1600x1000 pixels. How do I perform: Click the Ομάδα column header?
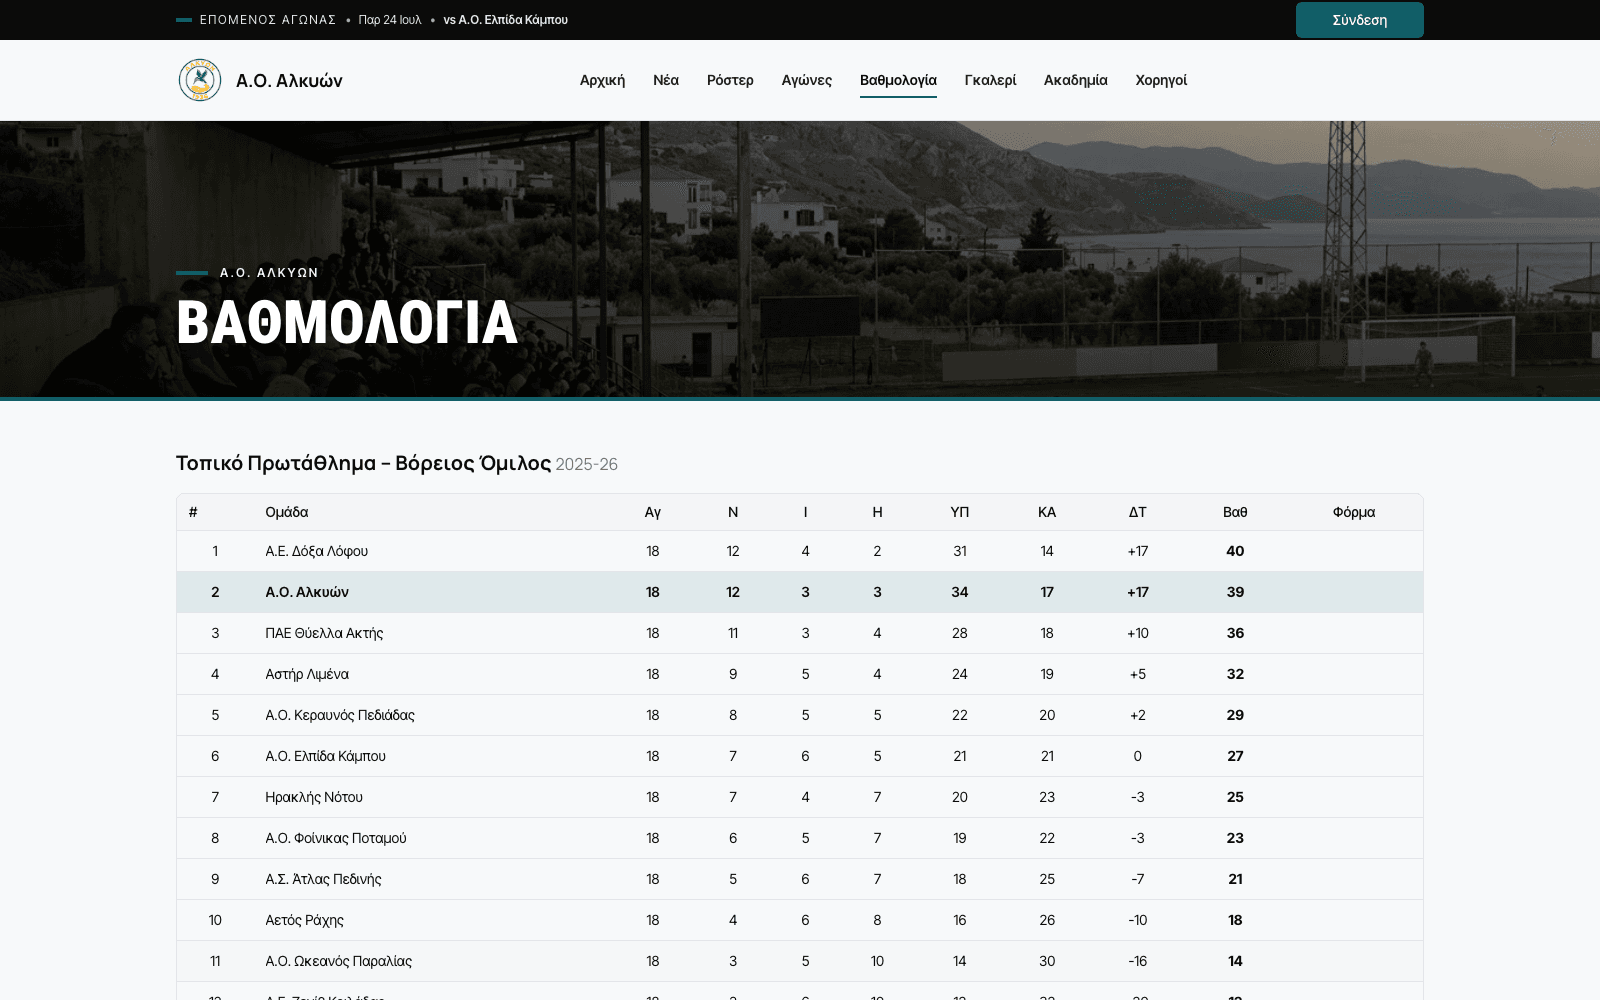(287, 512)
